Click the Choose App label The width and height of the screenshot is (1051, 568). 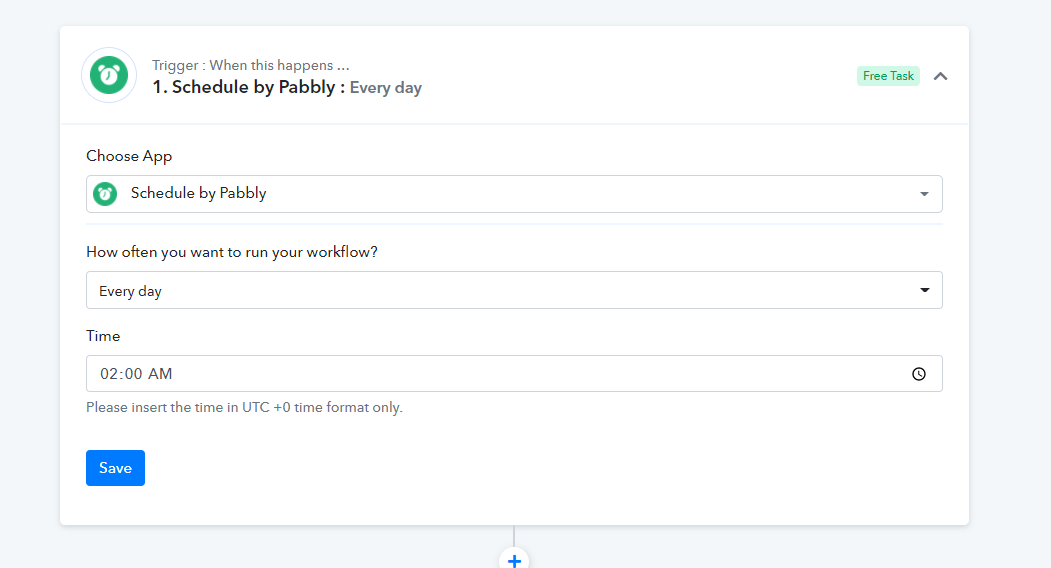129,156
